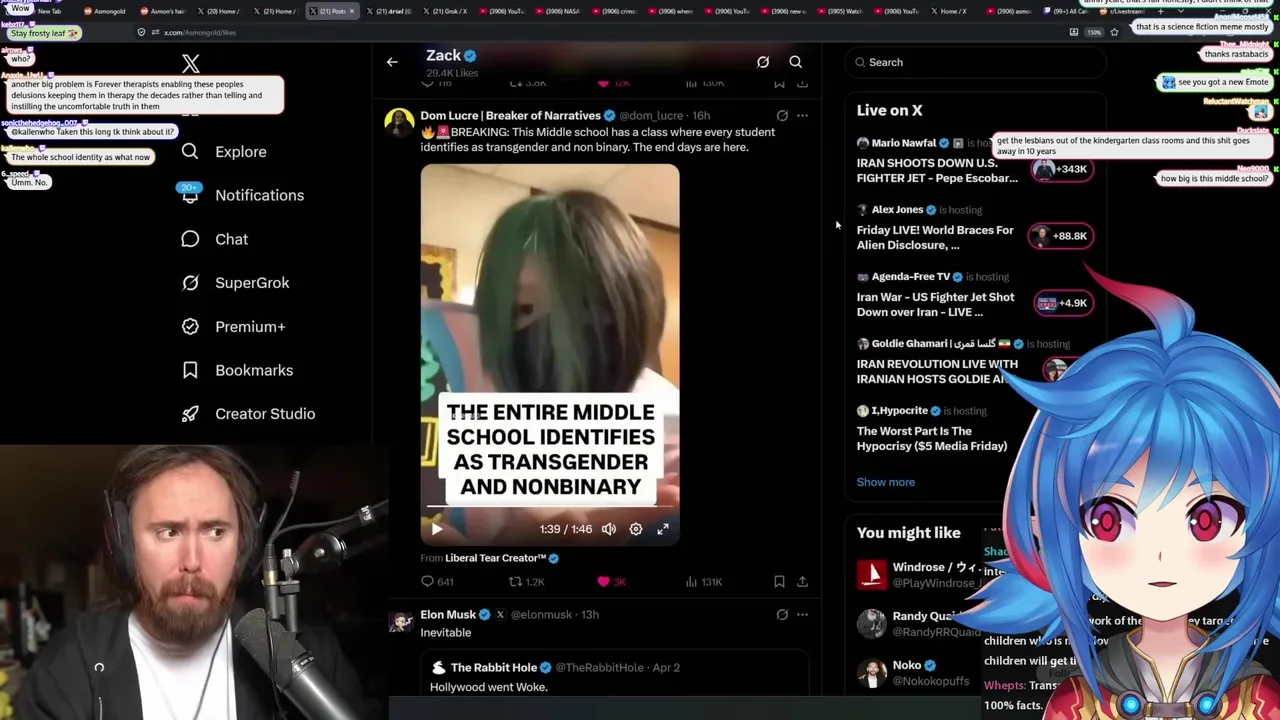Go back with the left arrow icon
The width and height of the screenshot is (1280, 720).
[392, 62]
